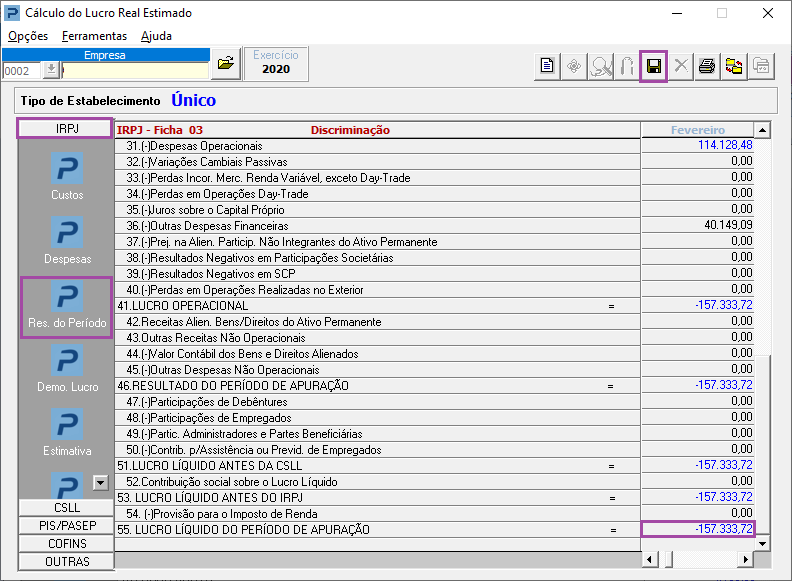
Task: Click the yellow folders transfer toolbar icon
Action: (x=733, y=66)
